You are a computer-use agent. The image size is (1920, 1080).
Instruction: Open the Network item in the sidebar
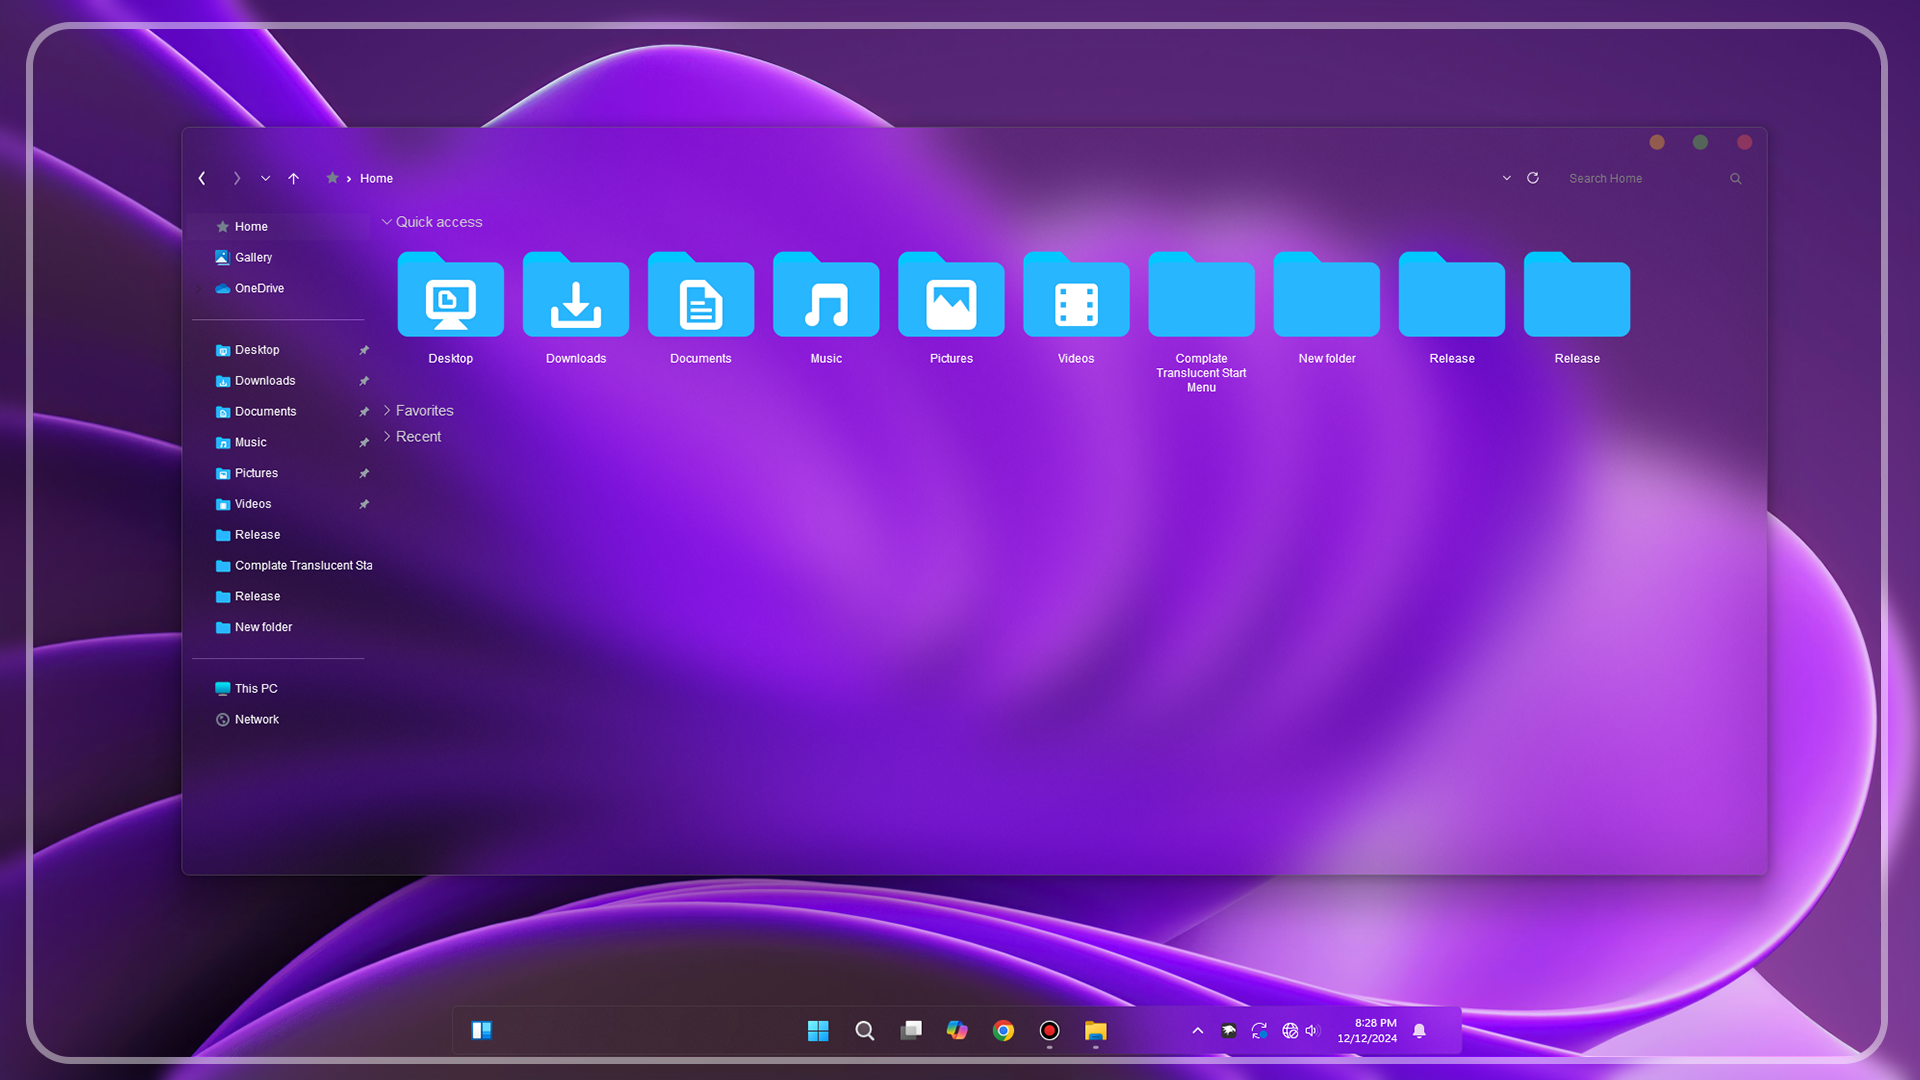[x=256, y=719]
